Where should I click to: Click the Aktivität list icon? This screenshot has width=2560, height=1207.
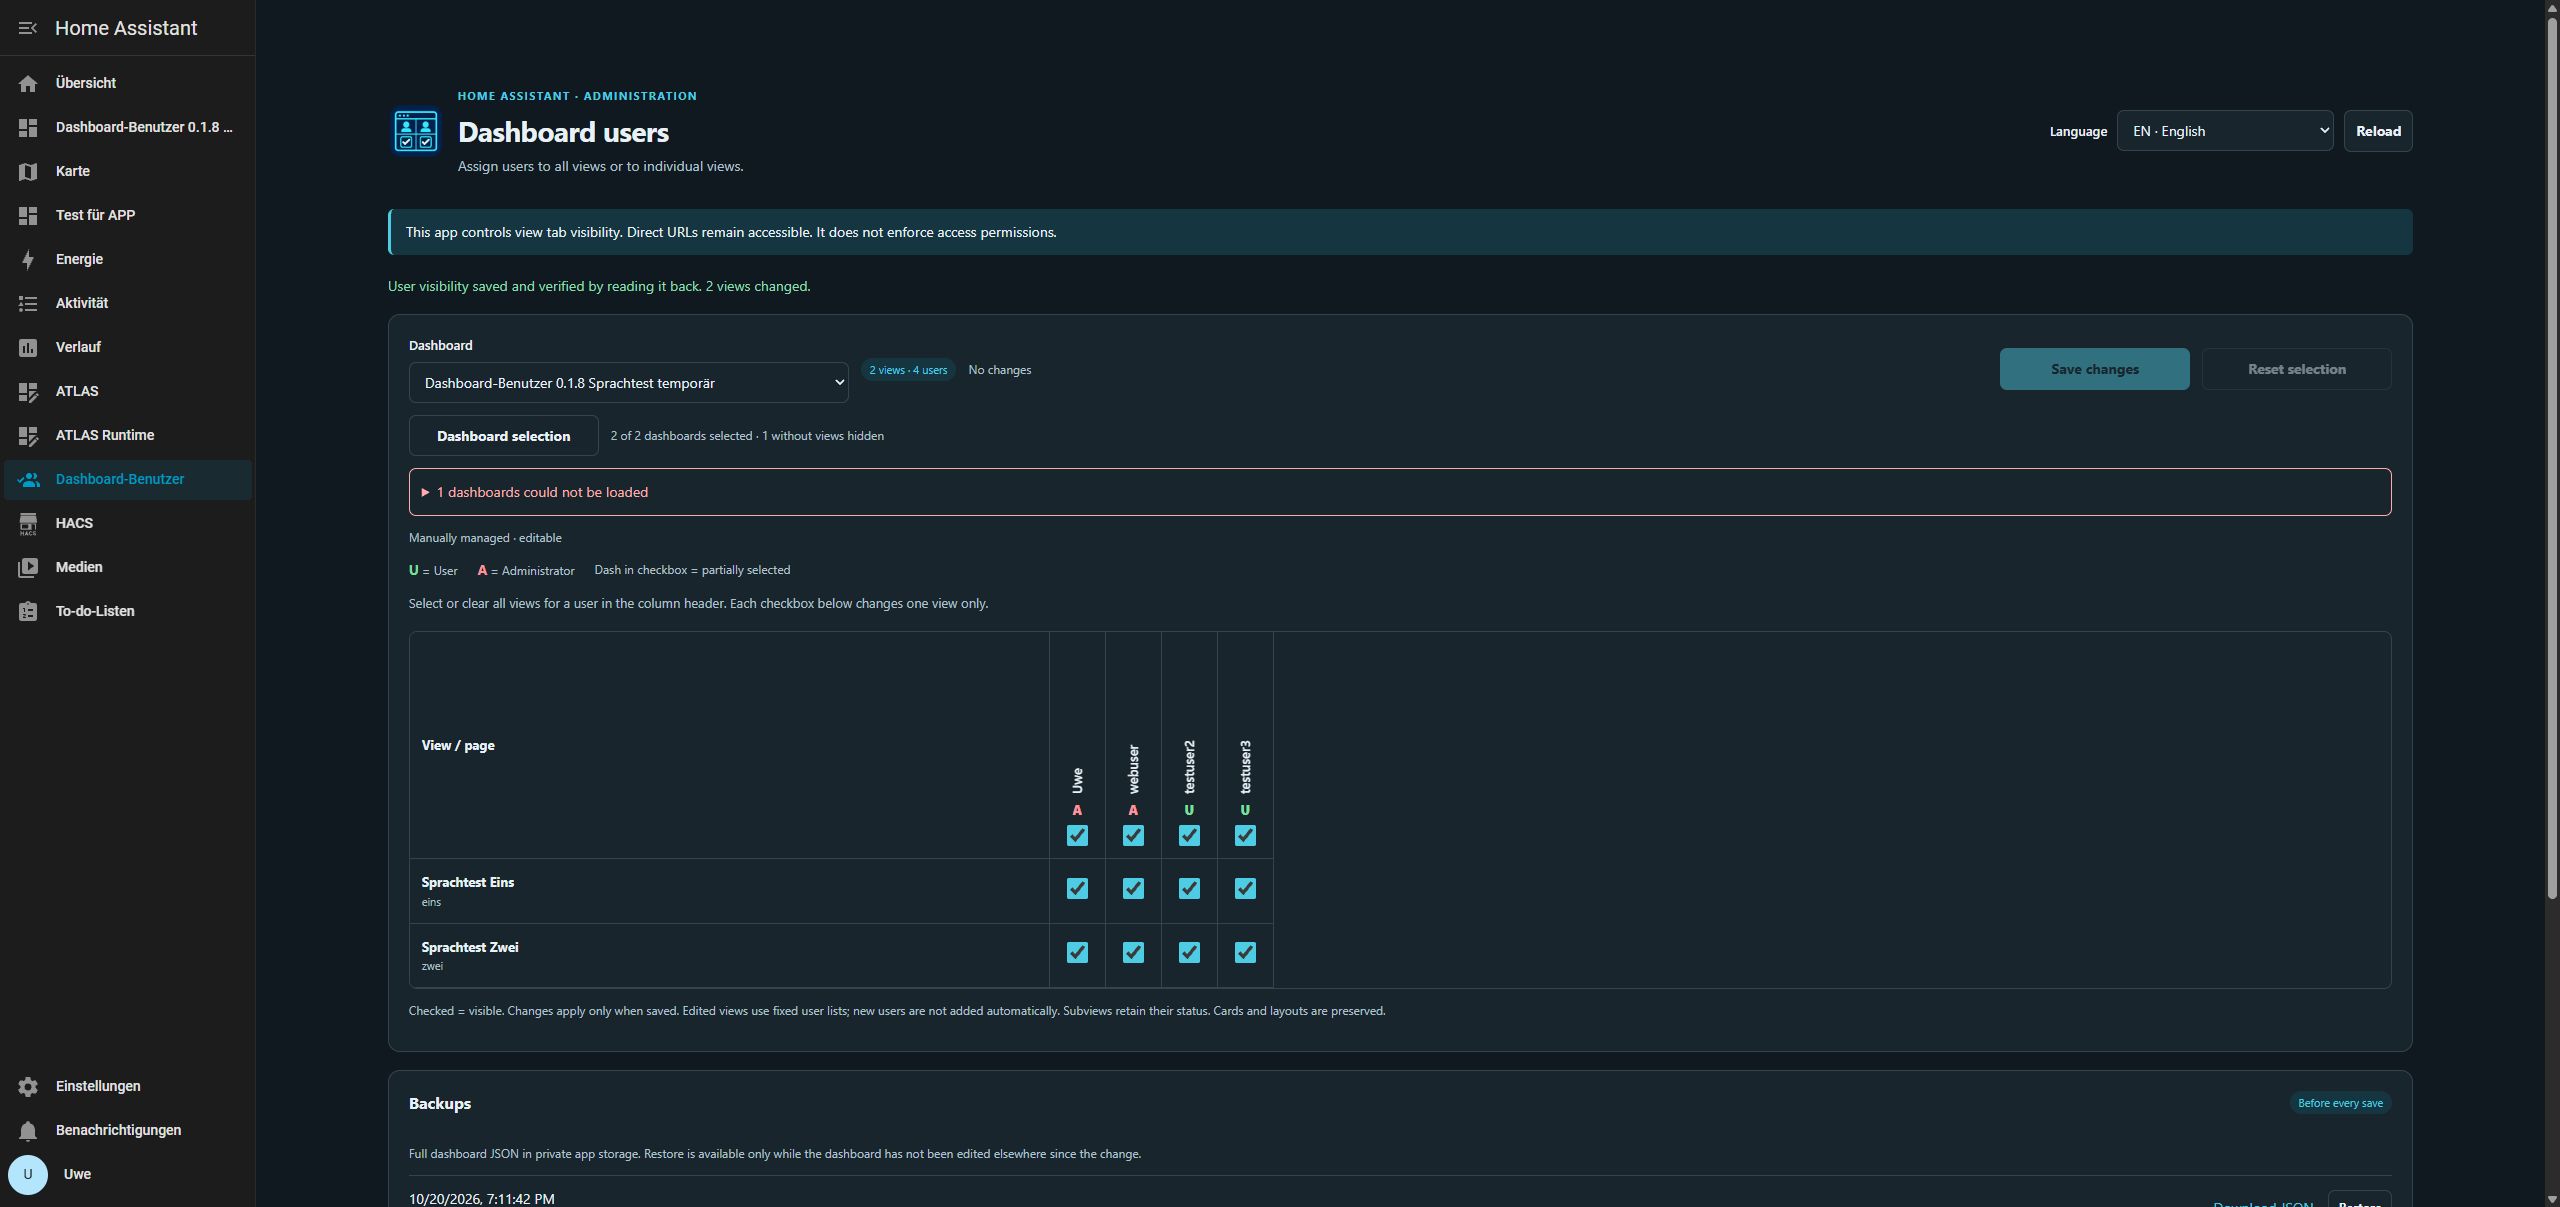tap(28, 303)
